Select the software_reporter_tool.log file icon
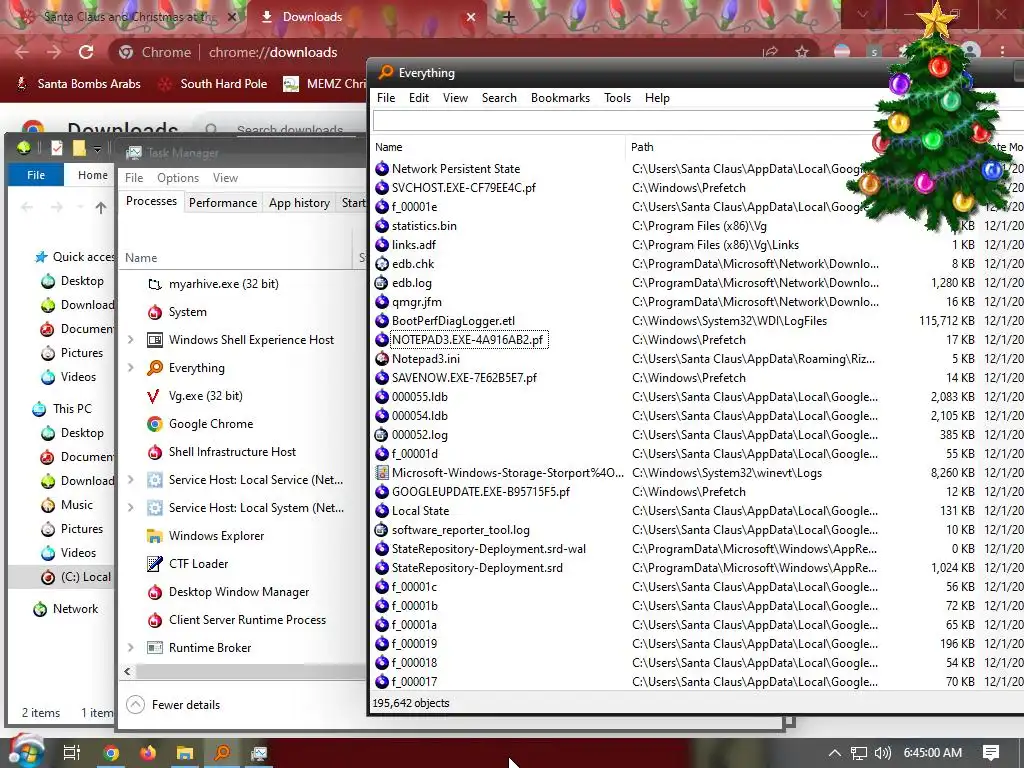Viewport: 1024px width, 768px height. 382,530
